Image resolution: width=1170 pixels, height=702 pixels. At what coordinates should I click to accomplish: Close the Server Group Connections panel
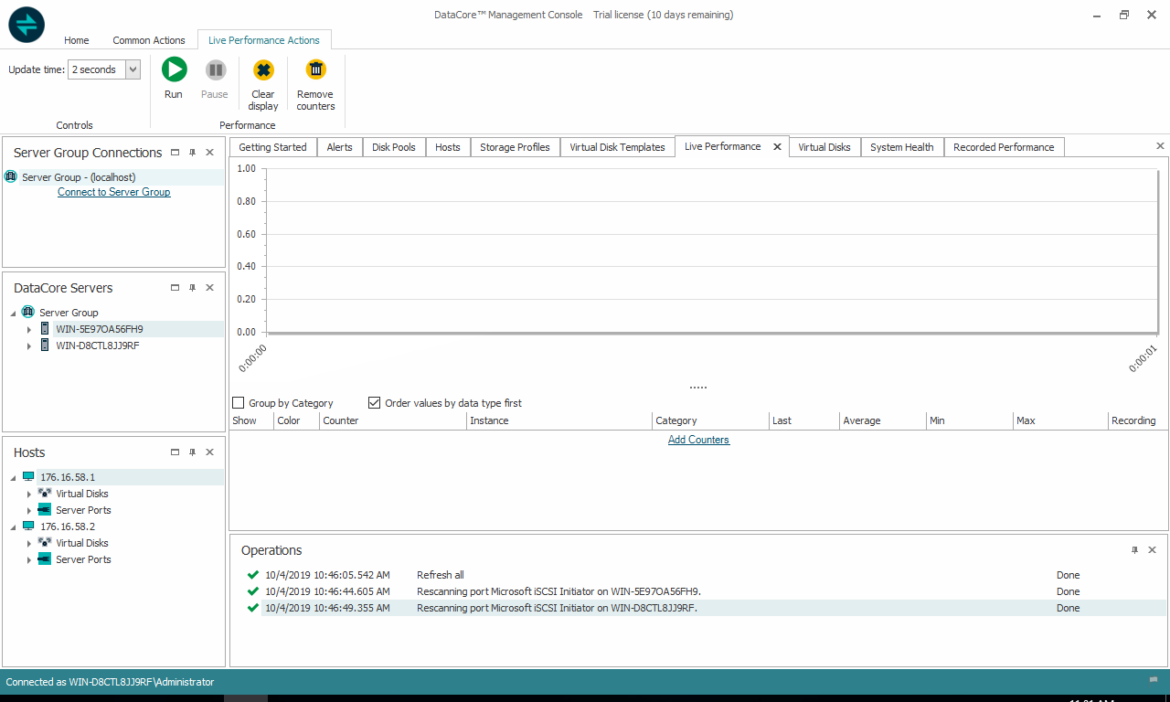210,152
